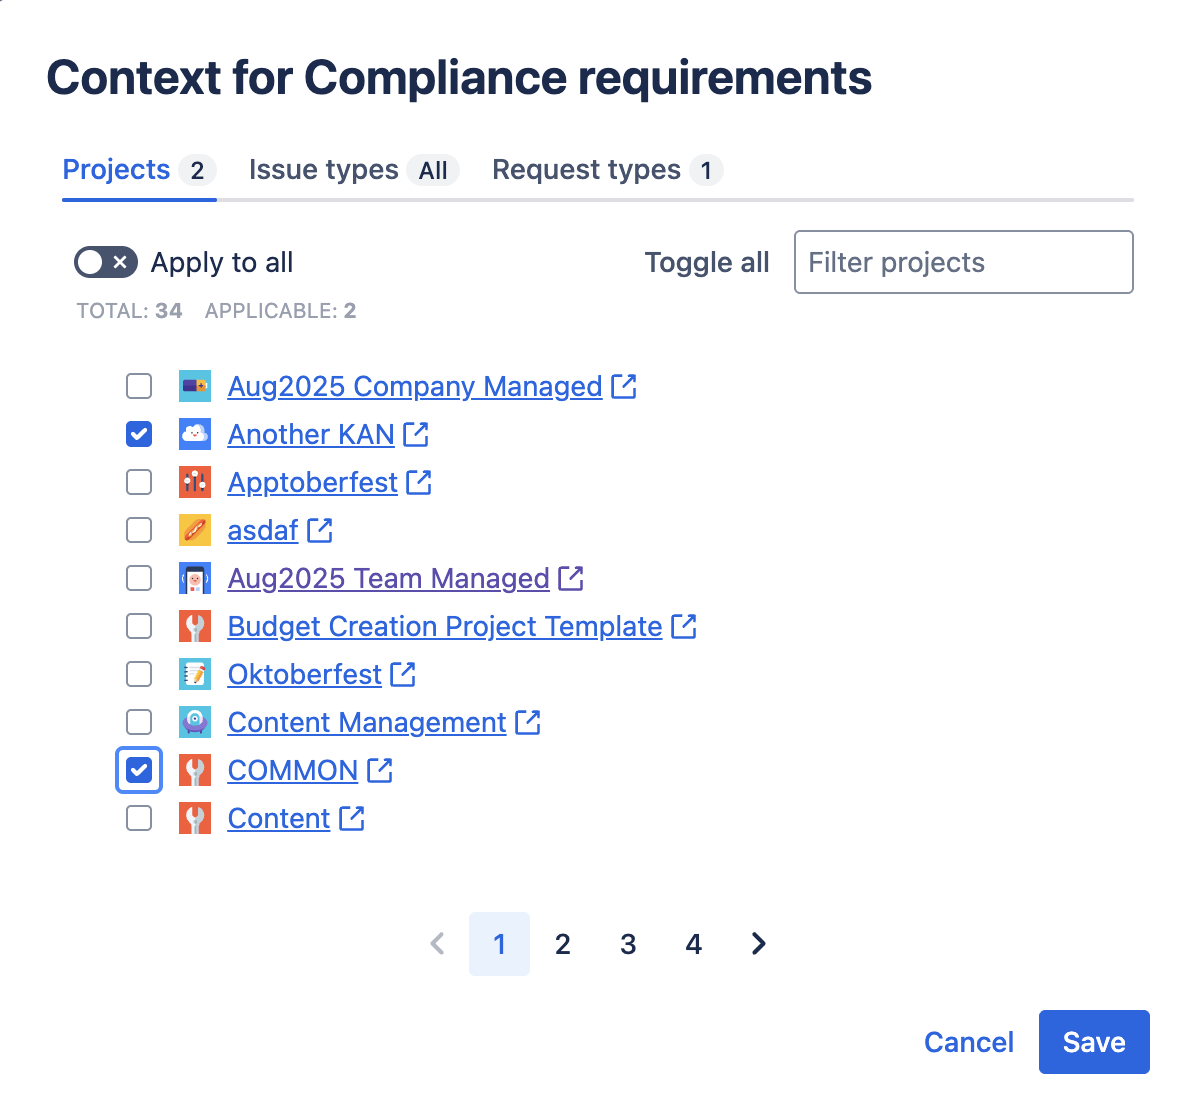Viewport: 1193px width, 1118px height.
Task: Click the Aug2025 Team Managed project avatar
Action: tap(195, 578)
